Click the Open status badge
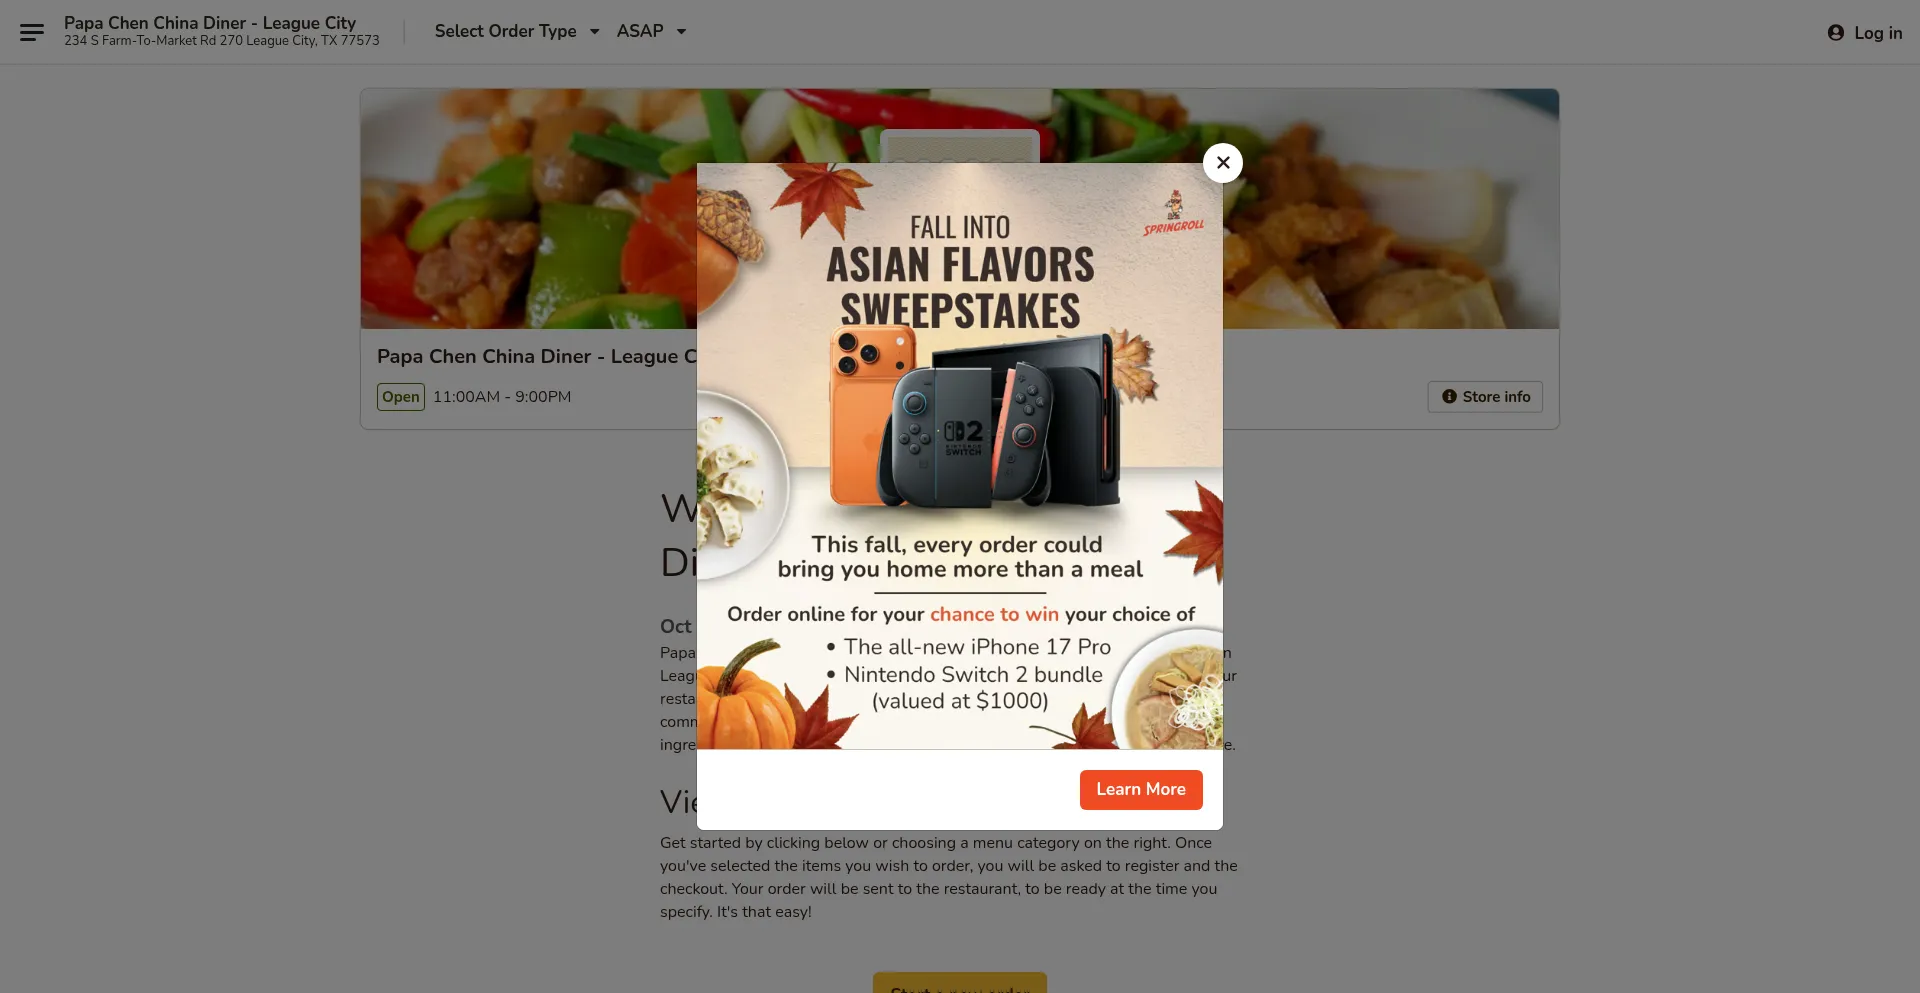Image resolution: width=1920 pixels, height=993 pixels. click(x=401, y=397)
